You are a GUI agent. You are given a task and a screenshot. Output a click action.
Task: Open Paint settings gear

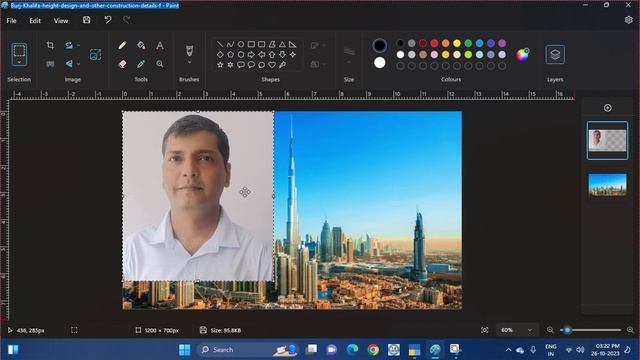point(629,20)
